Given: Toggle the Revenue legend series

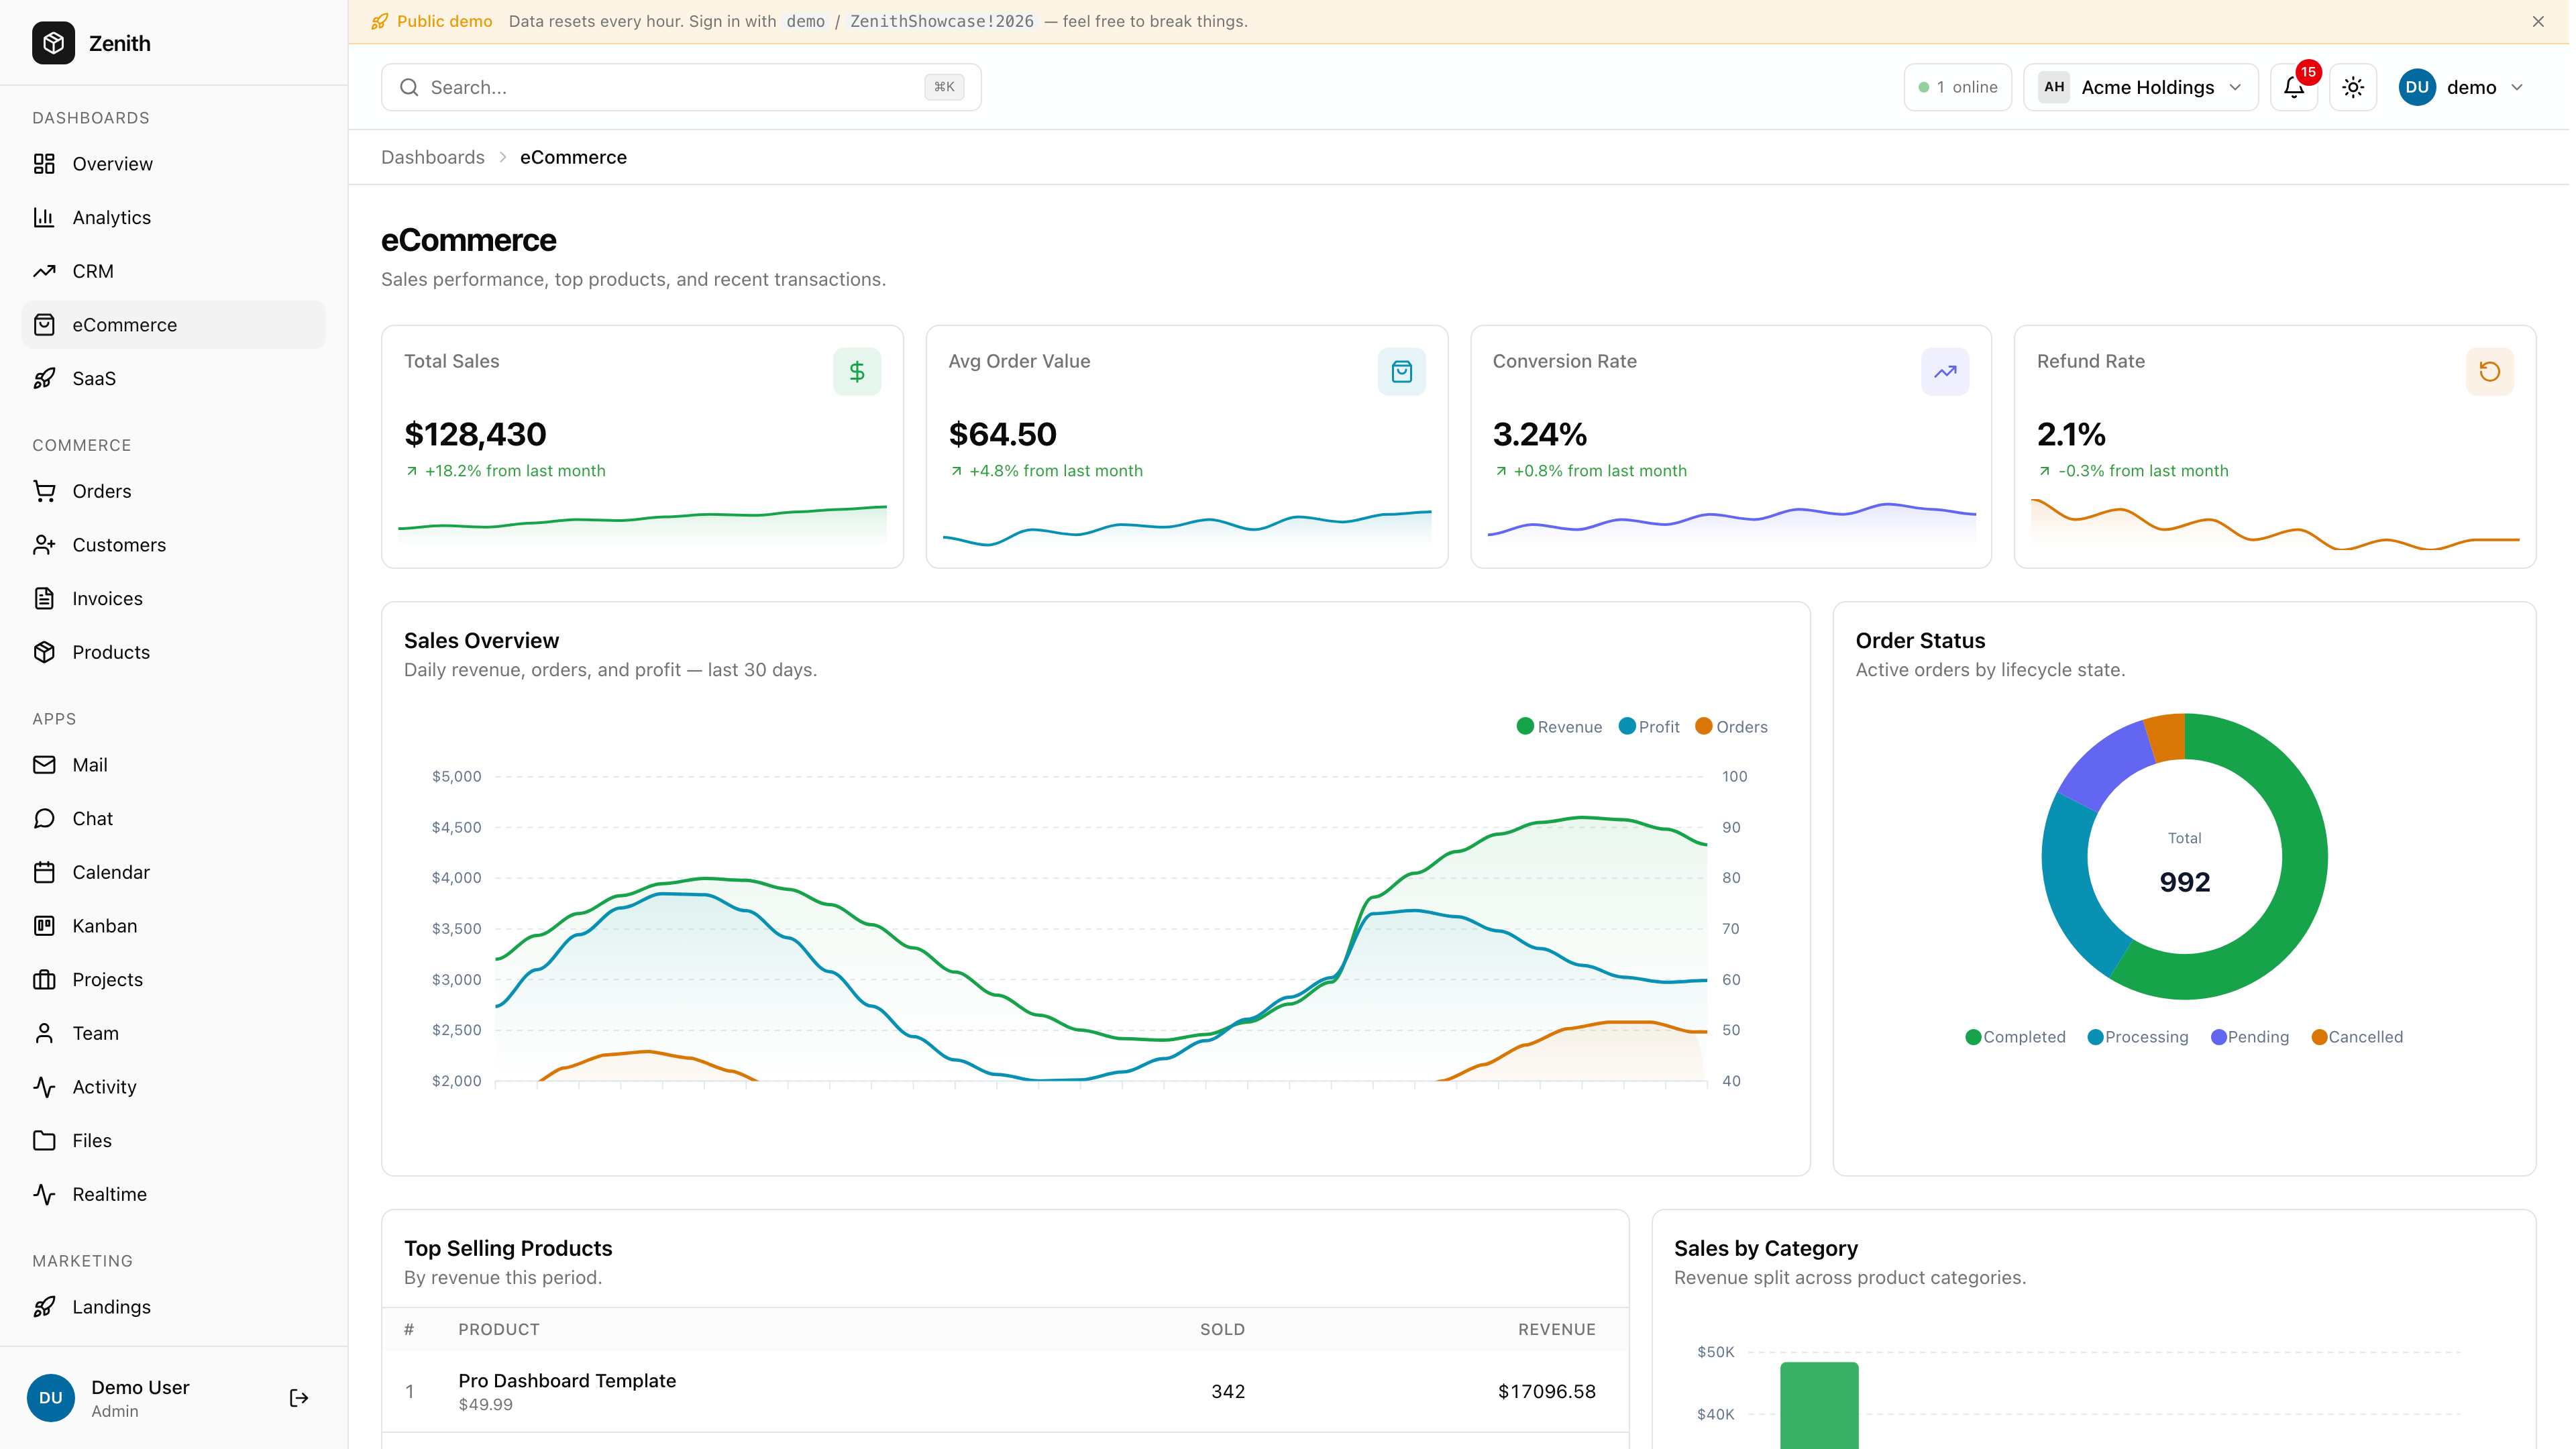Looking at the screenshot, I should click(x=1560, y=727).
